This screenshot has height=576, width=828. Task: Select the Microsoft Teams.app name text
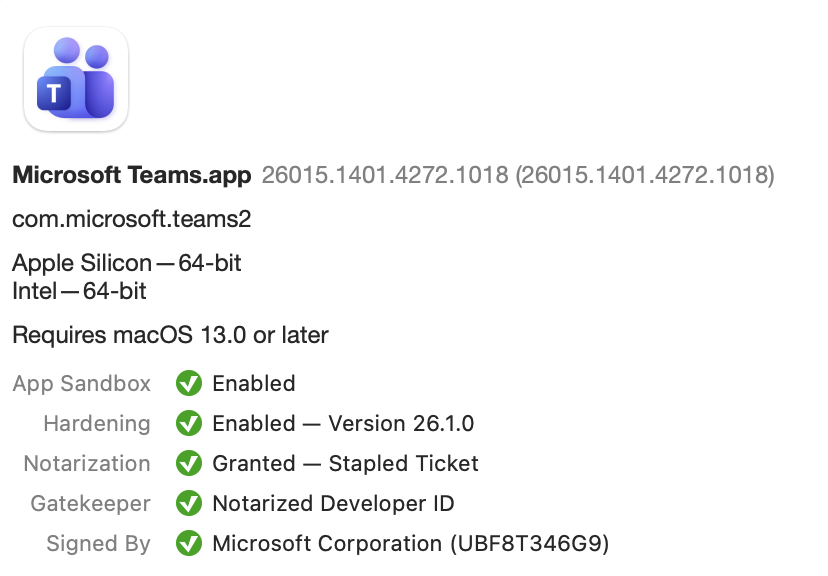pos(131,176)
